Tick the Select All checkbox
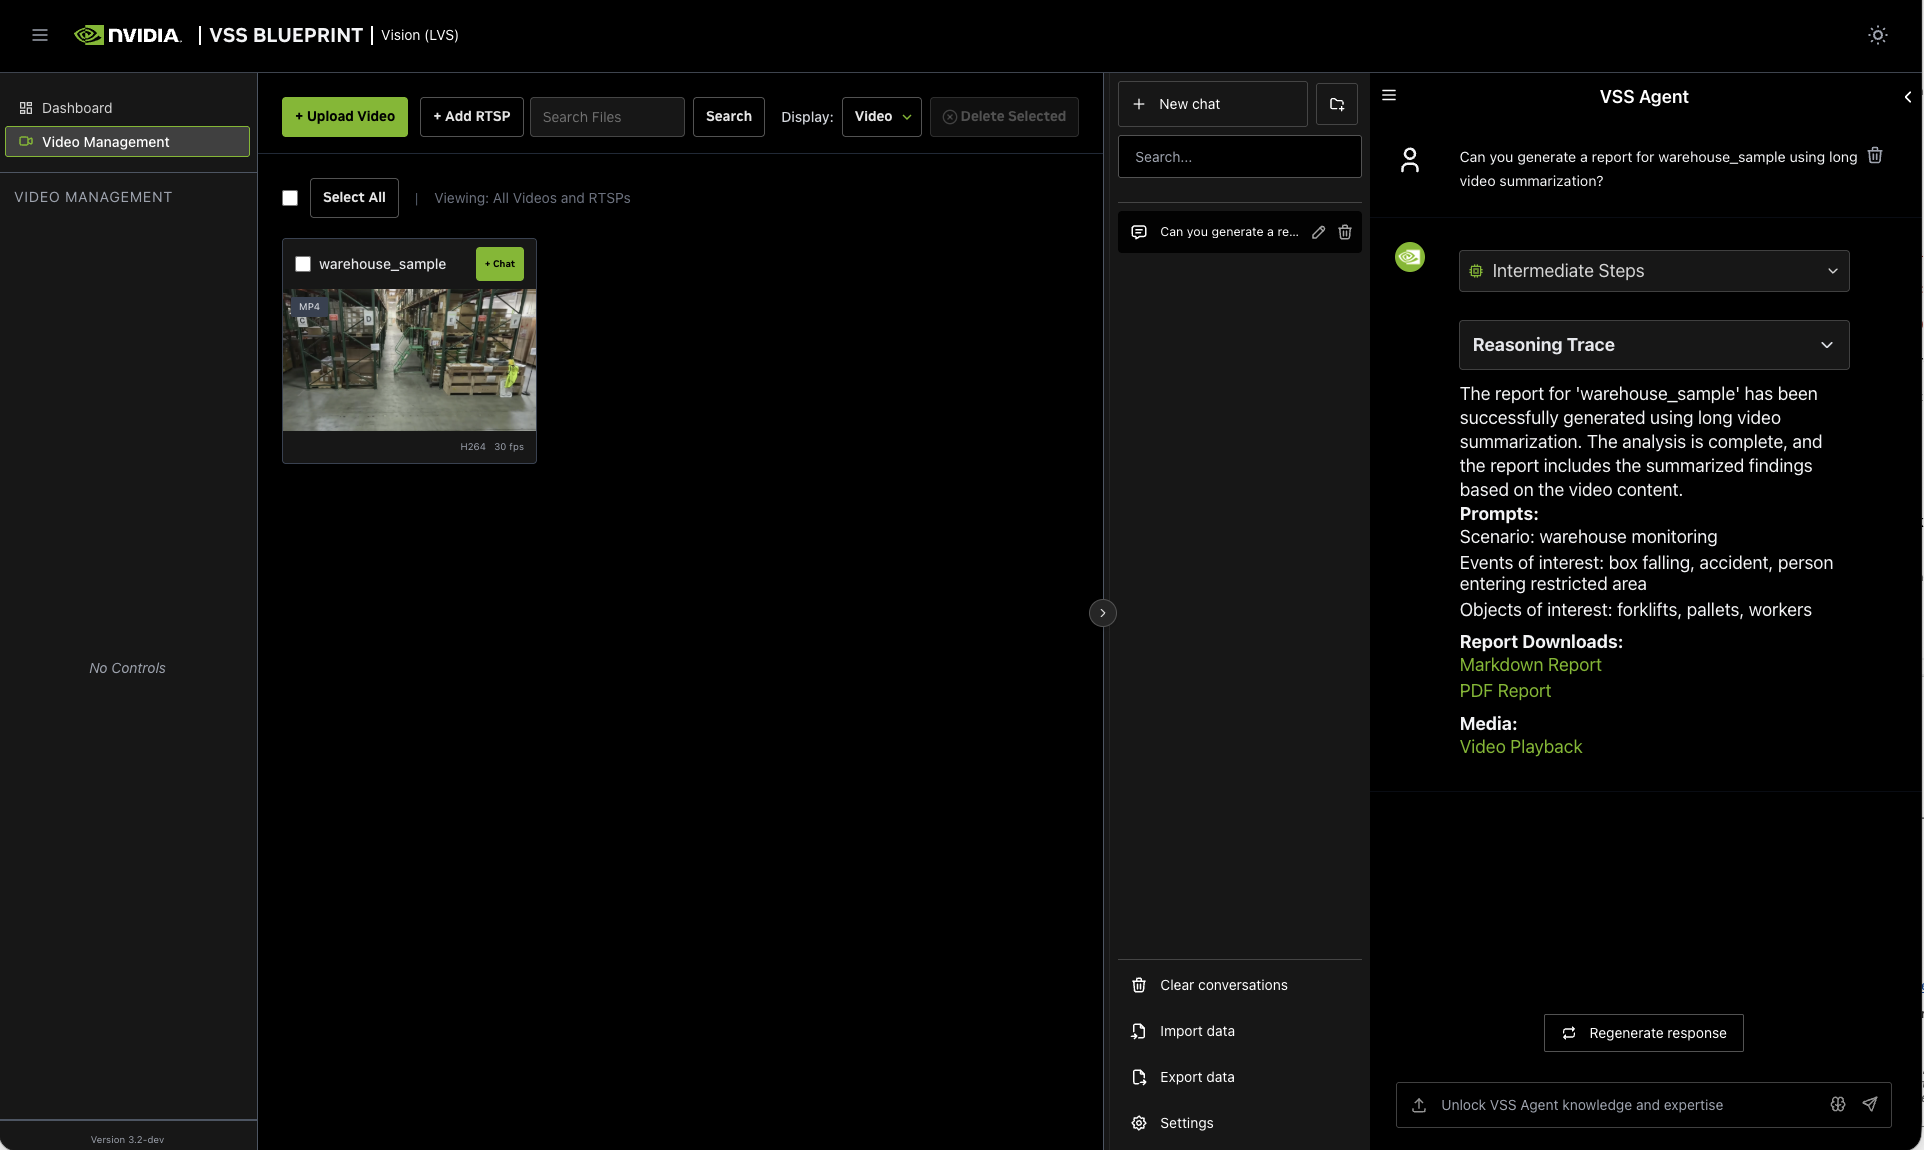 [290, 198]
